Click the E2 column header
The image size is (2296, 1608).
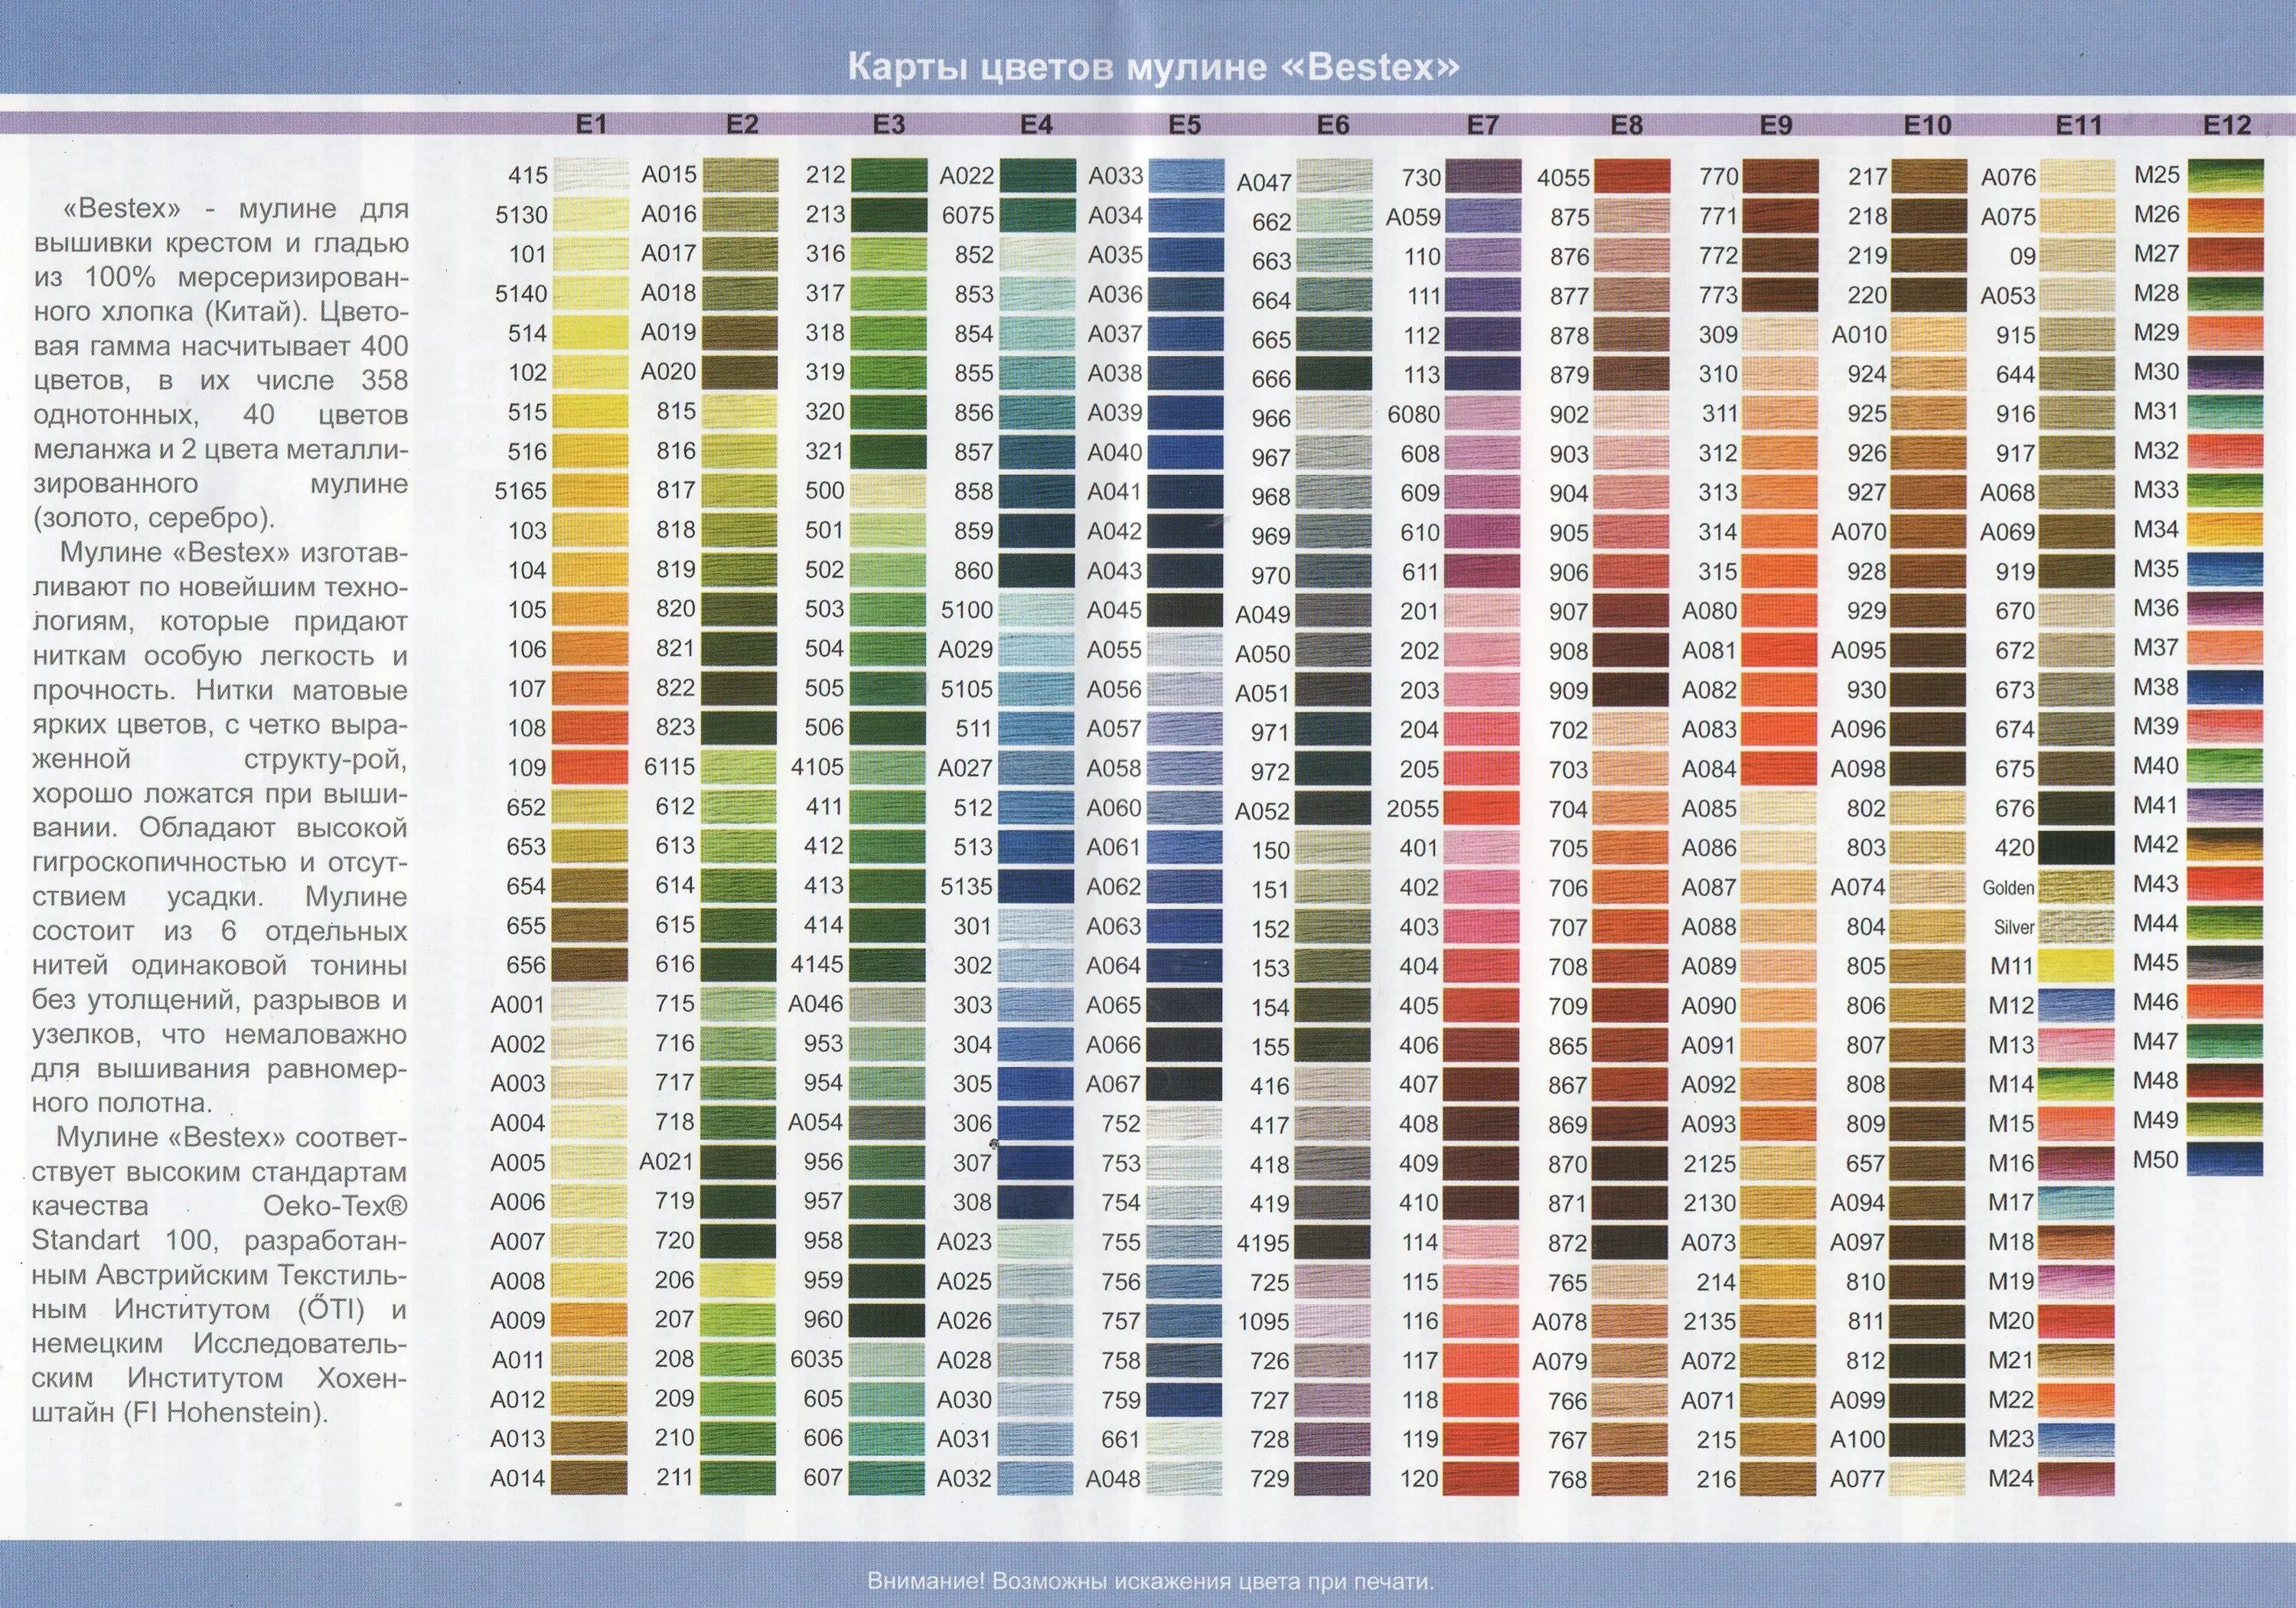742,124
